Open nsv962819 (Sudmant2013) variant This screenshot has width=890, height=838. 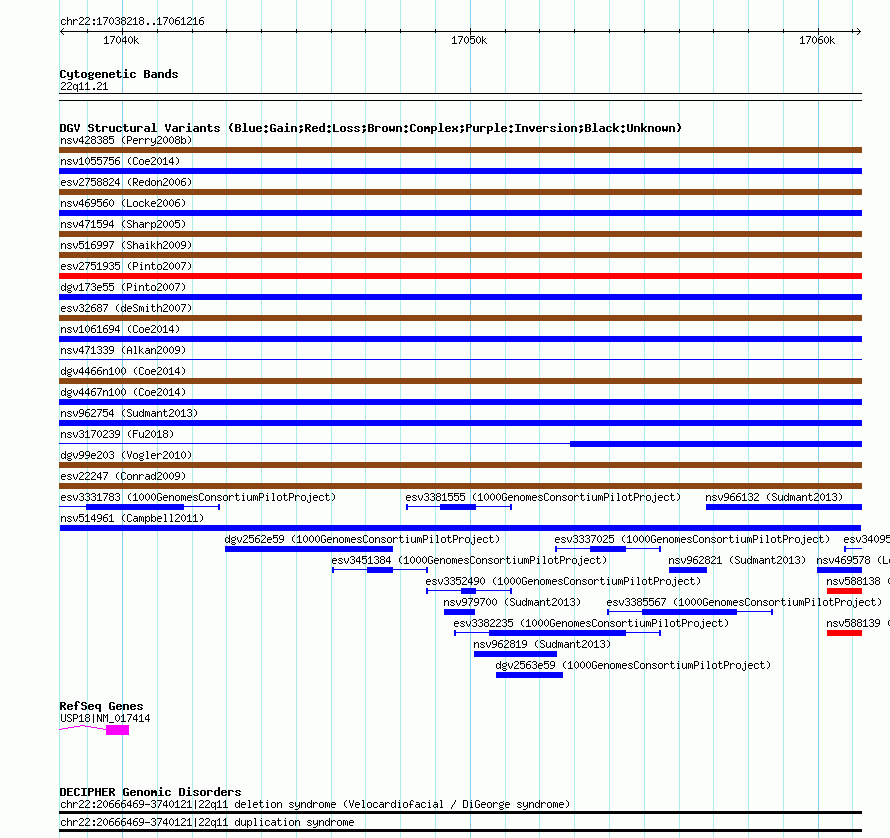point(542,644)
